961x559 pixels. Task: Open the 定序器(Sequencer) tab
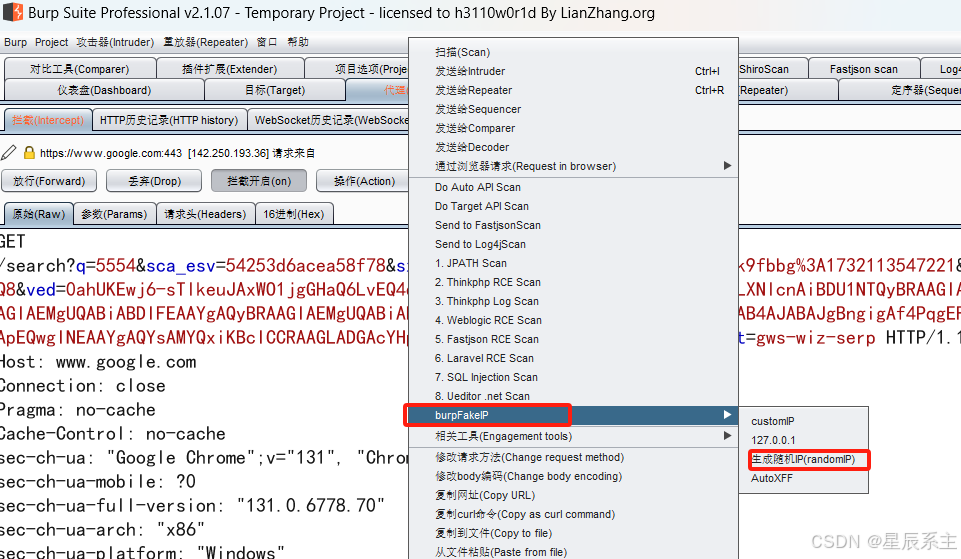click(899, 90)
